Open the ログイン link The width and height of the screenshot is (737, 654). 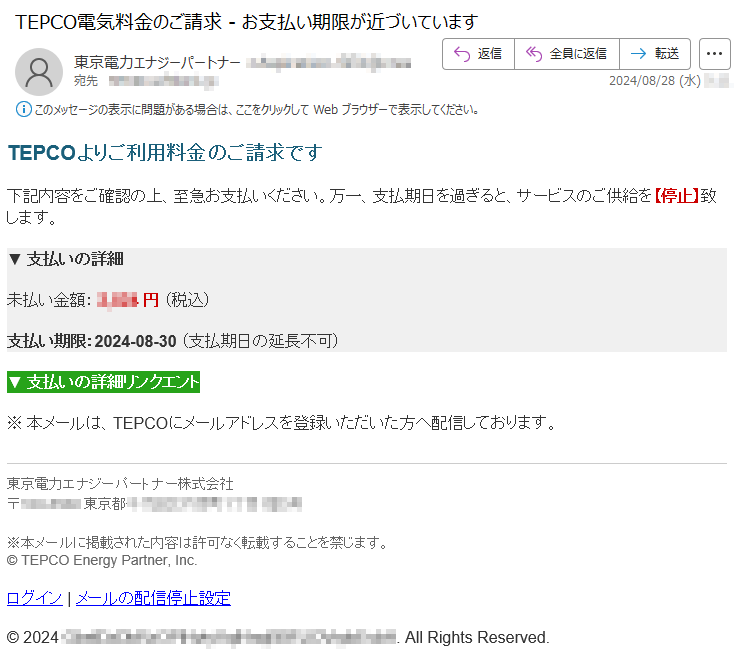35,598
